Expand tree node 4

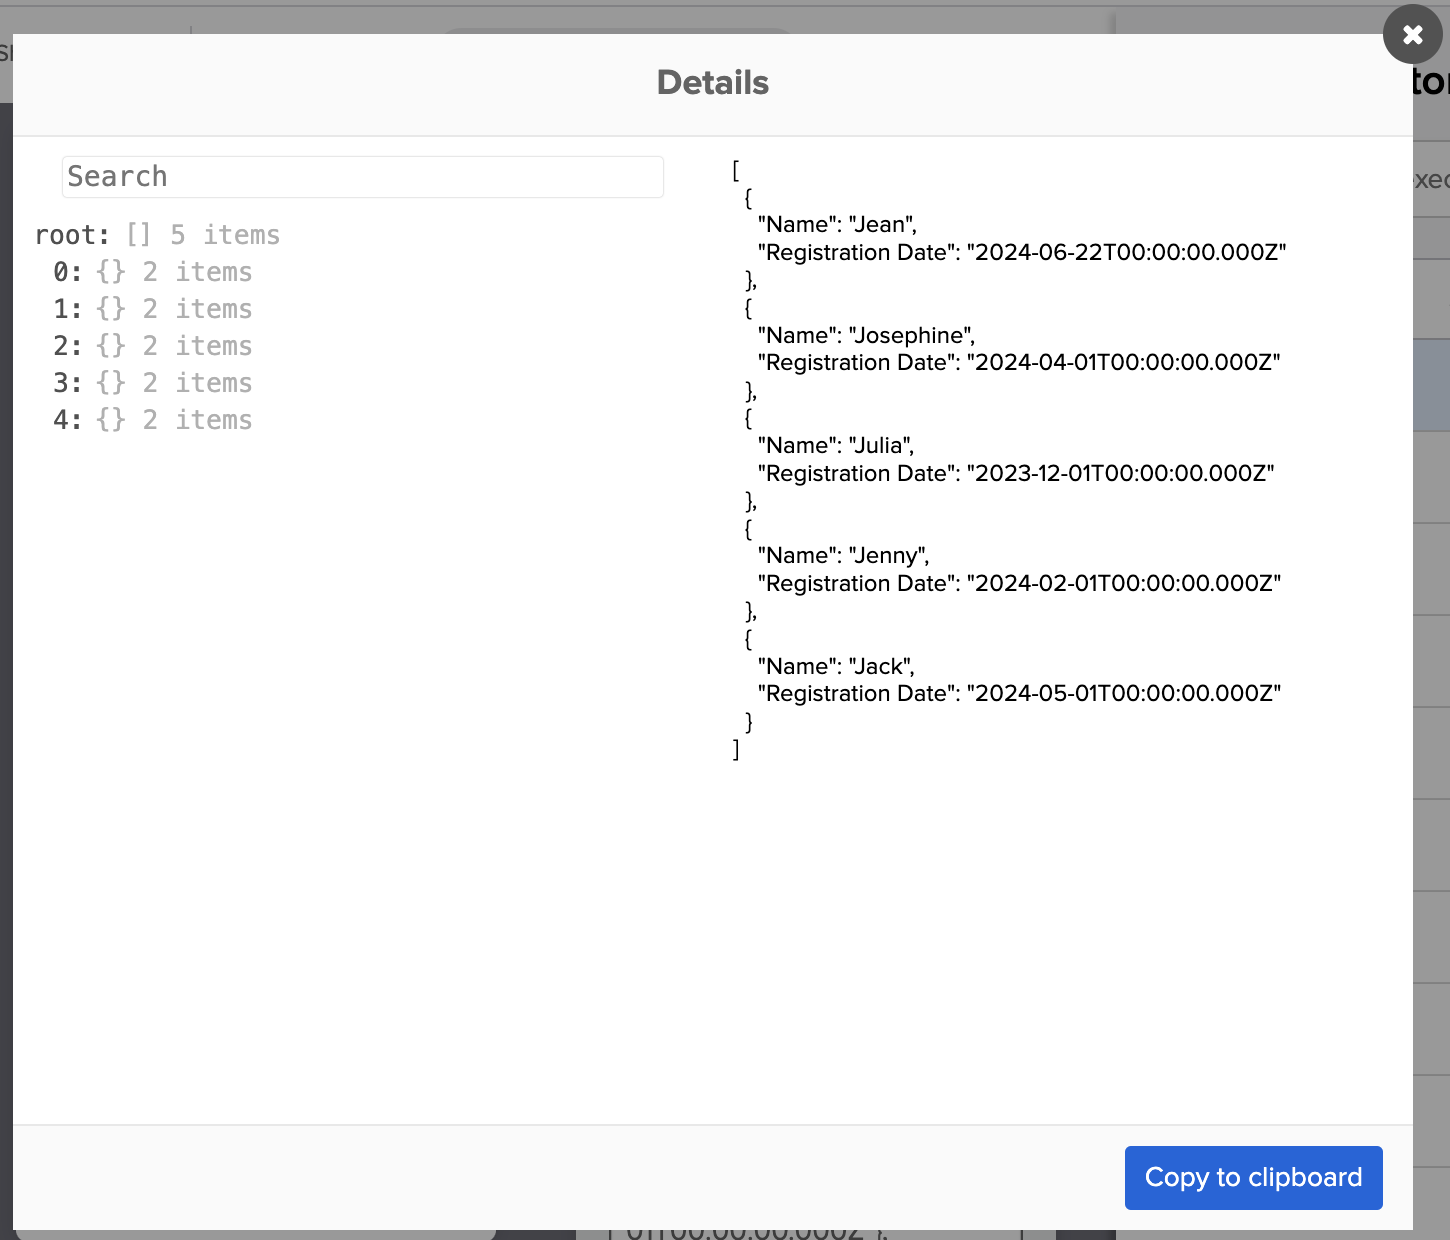(x=67, y=420)
